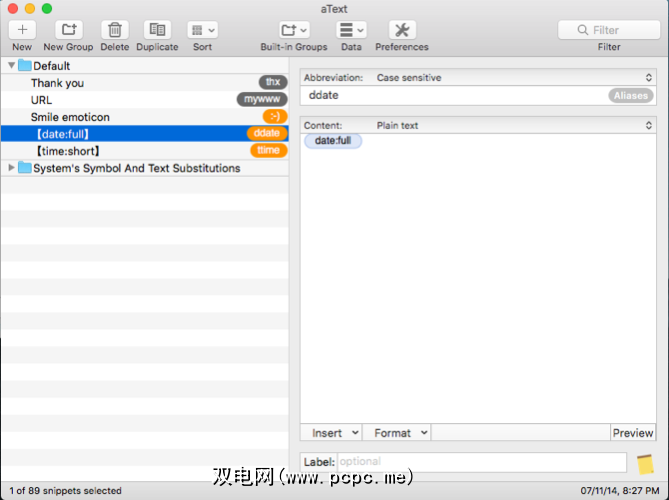Open the Data toolbar menu

[351, 30]
